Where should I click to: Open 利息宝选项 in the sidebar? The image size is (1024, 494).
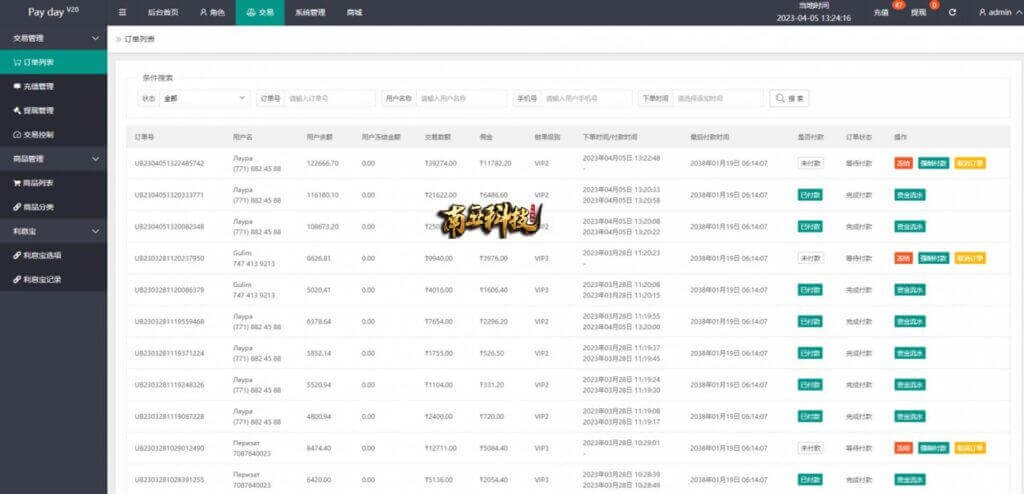pos(42,255)
